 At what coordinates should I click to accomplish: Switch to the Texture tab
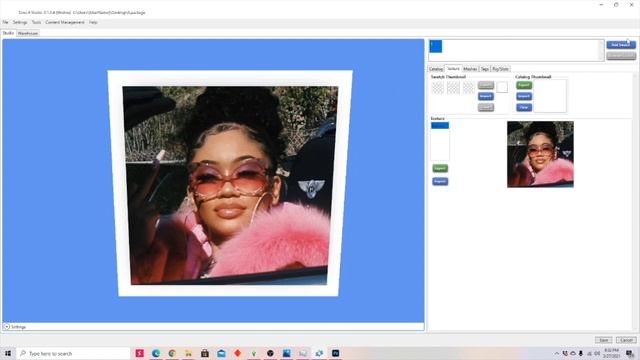click(453, 69)
